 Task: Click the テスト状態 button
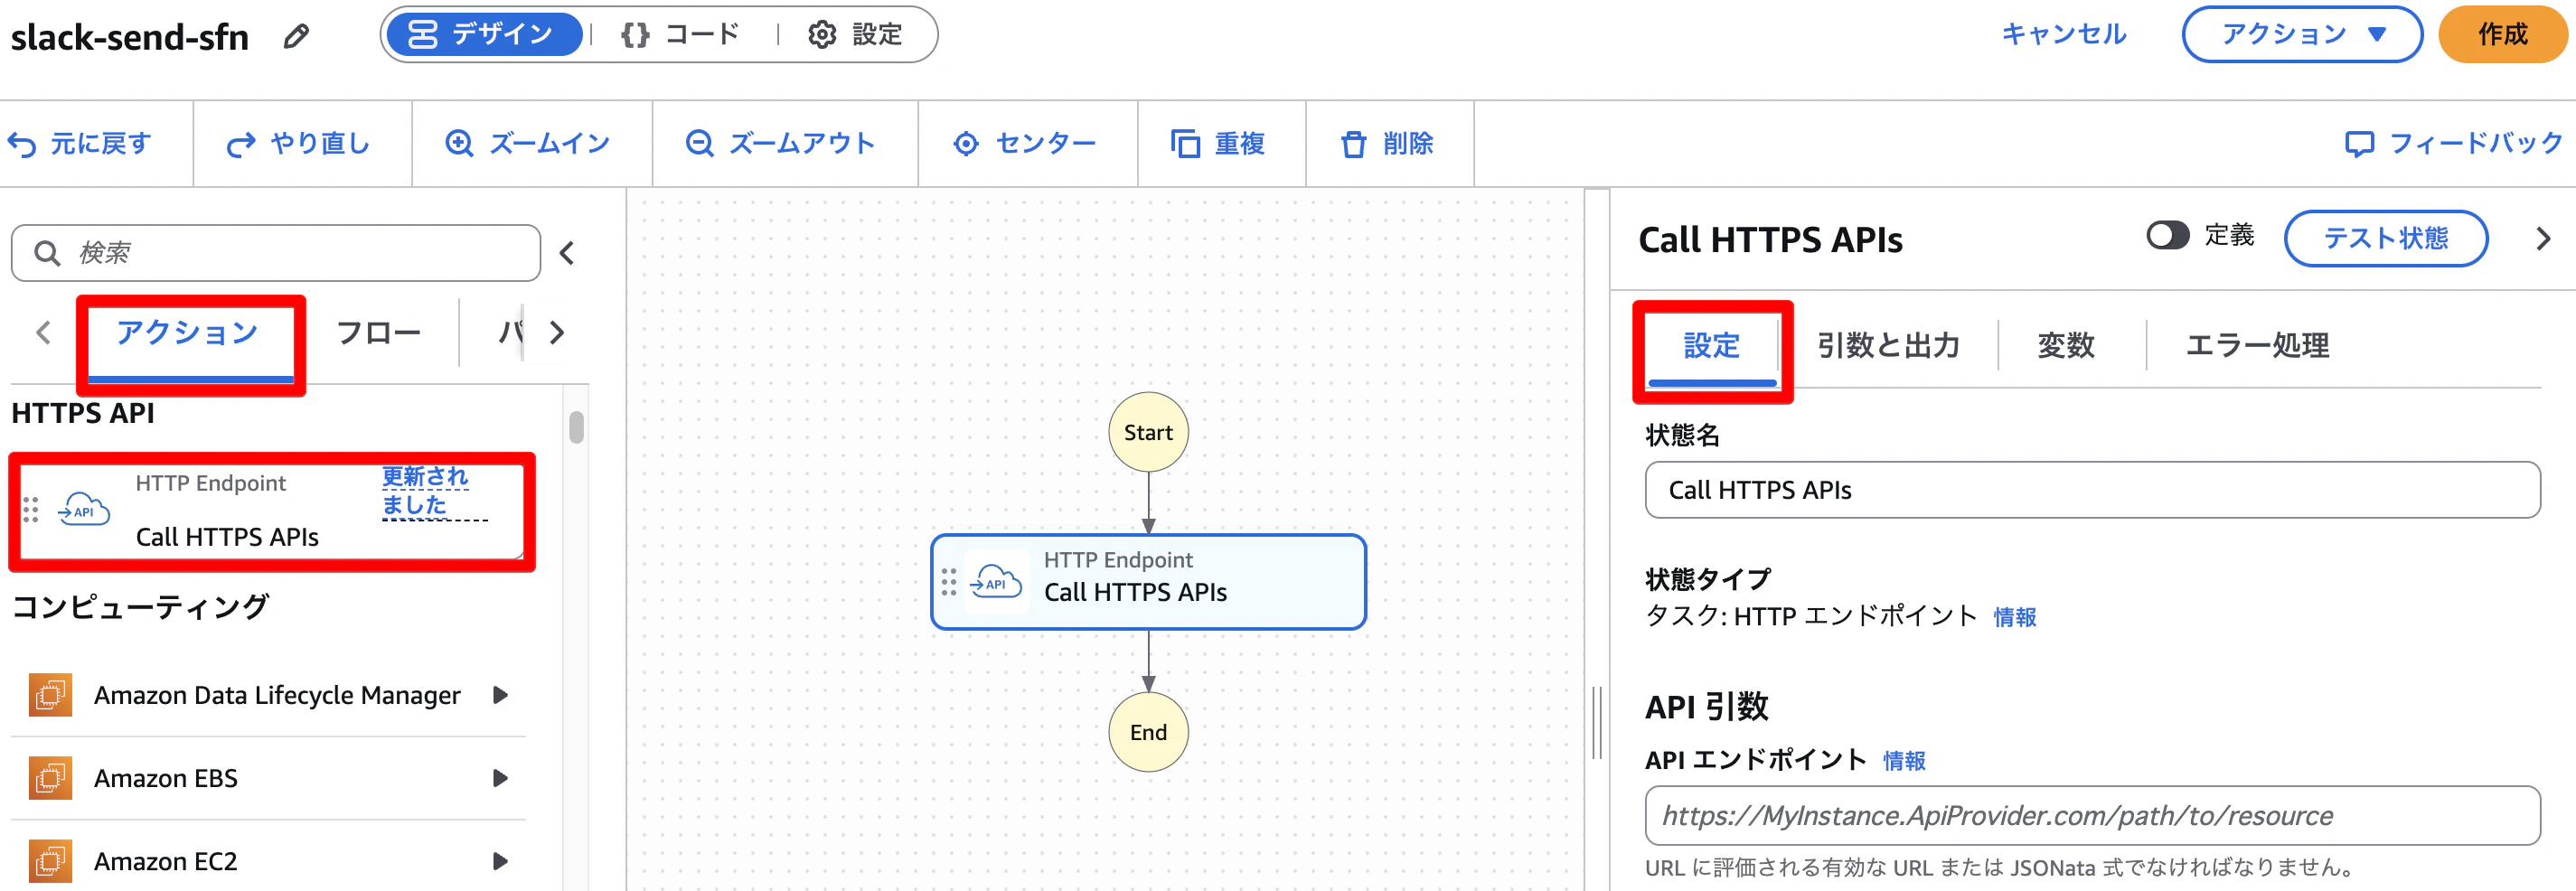pyautogui.click(x=2385, y=238)
